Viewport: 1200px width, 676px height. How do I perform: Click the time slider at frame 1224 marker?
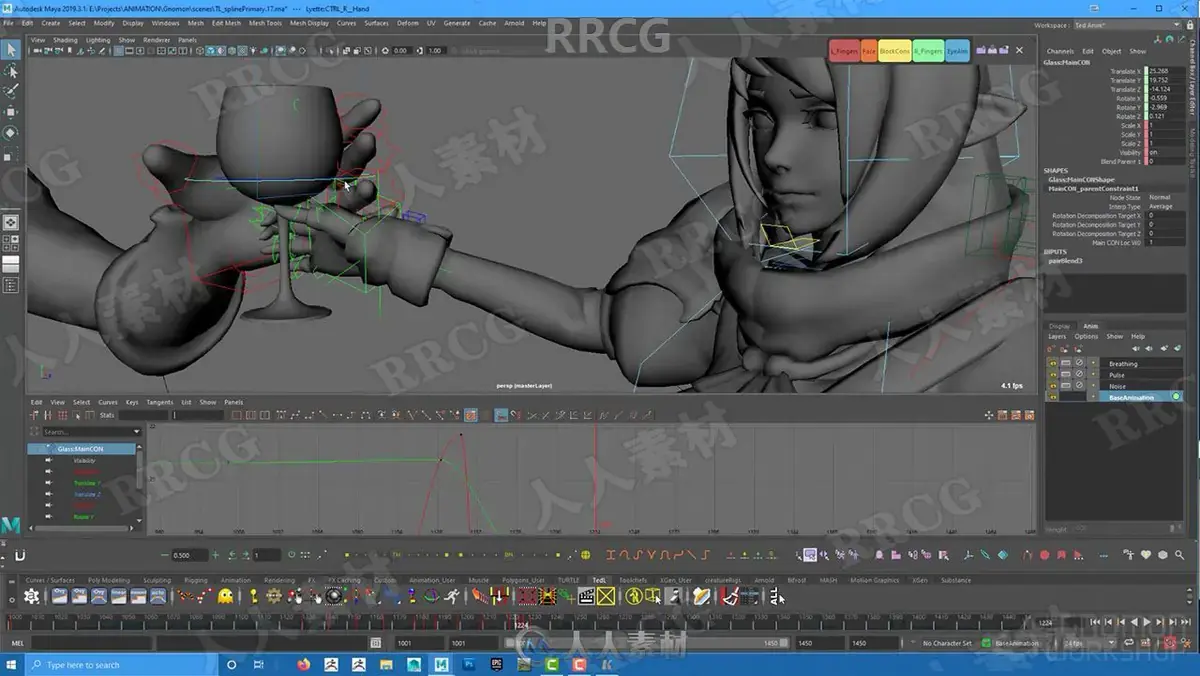click(521, 624)
